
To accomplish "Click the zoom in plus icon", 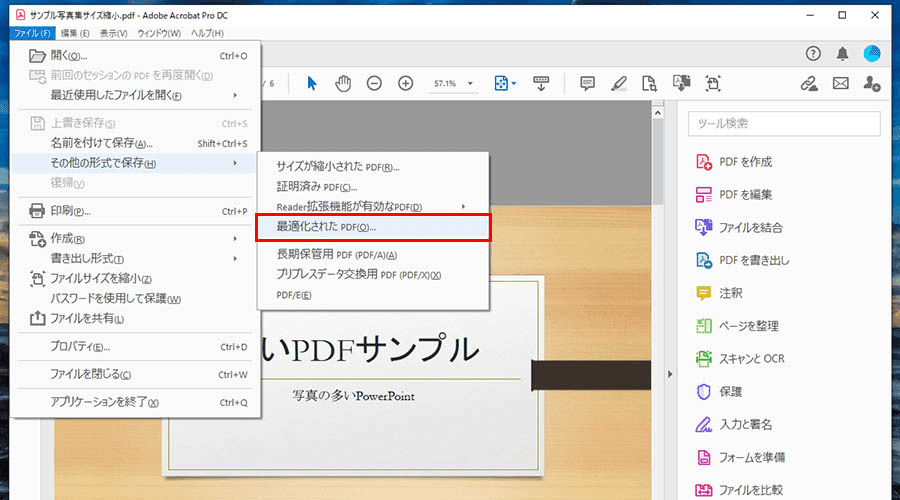I will coord(405,84).
